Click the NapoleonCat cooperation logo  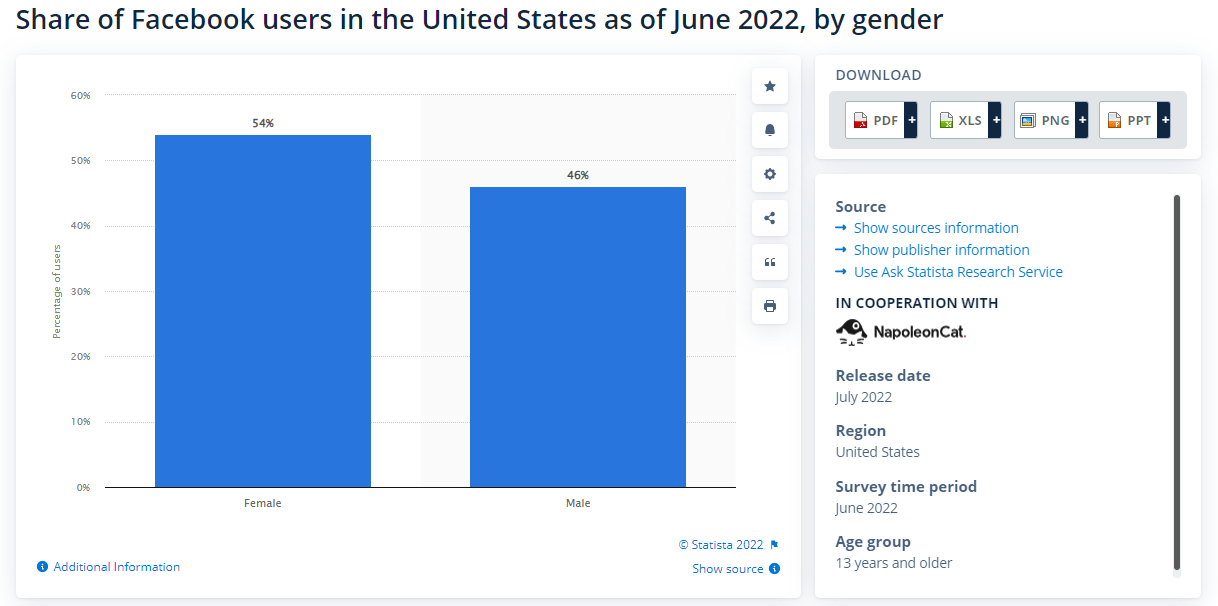point(900,330)
